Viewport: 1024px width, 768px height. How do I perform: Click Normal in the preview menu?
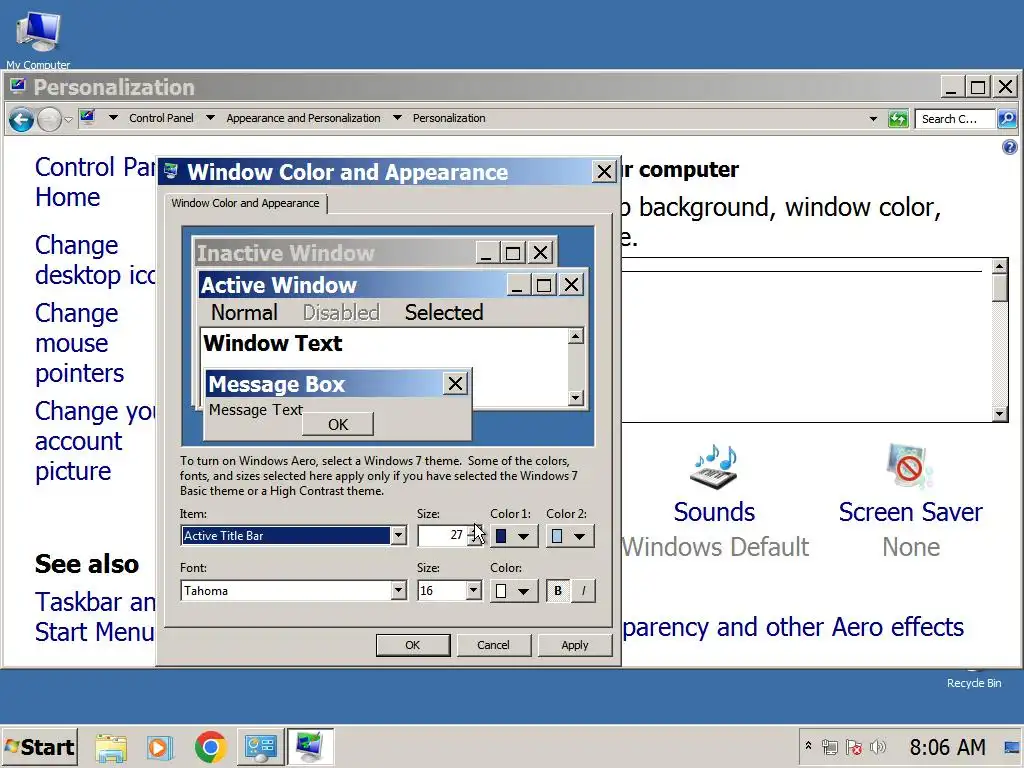coord(244,313)
